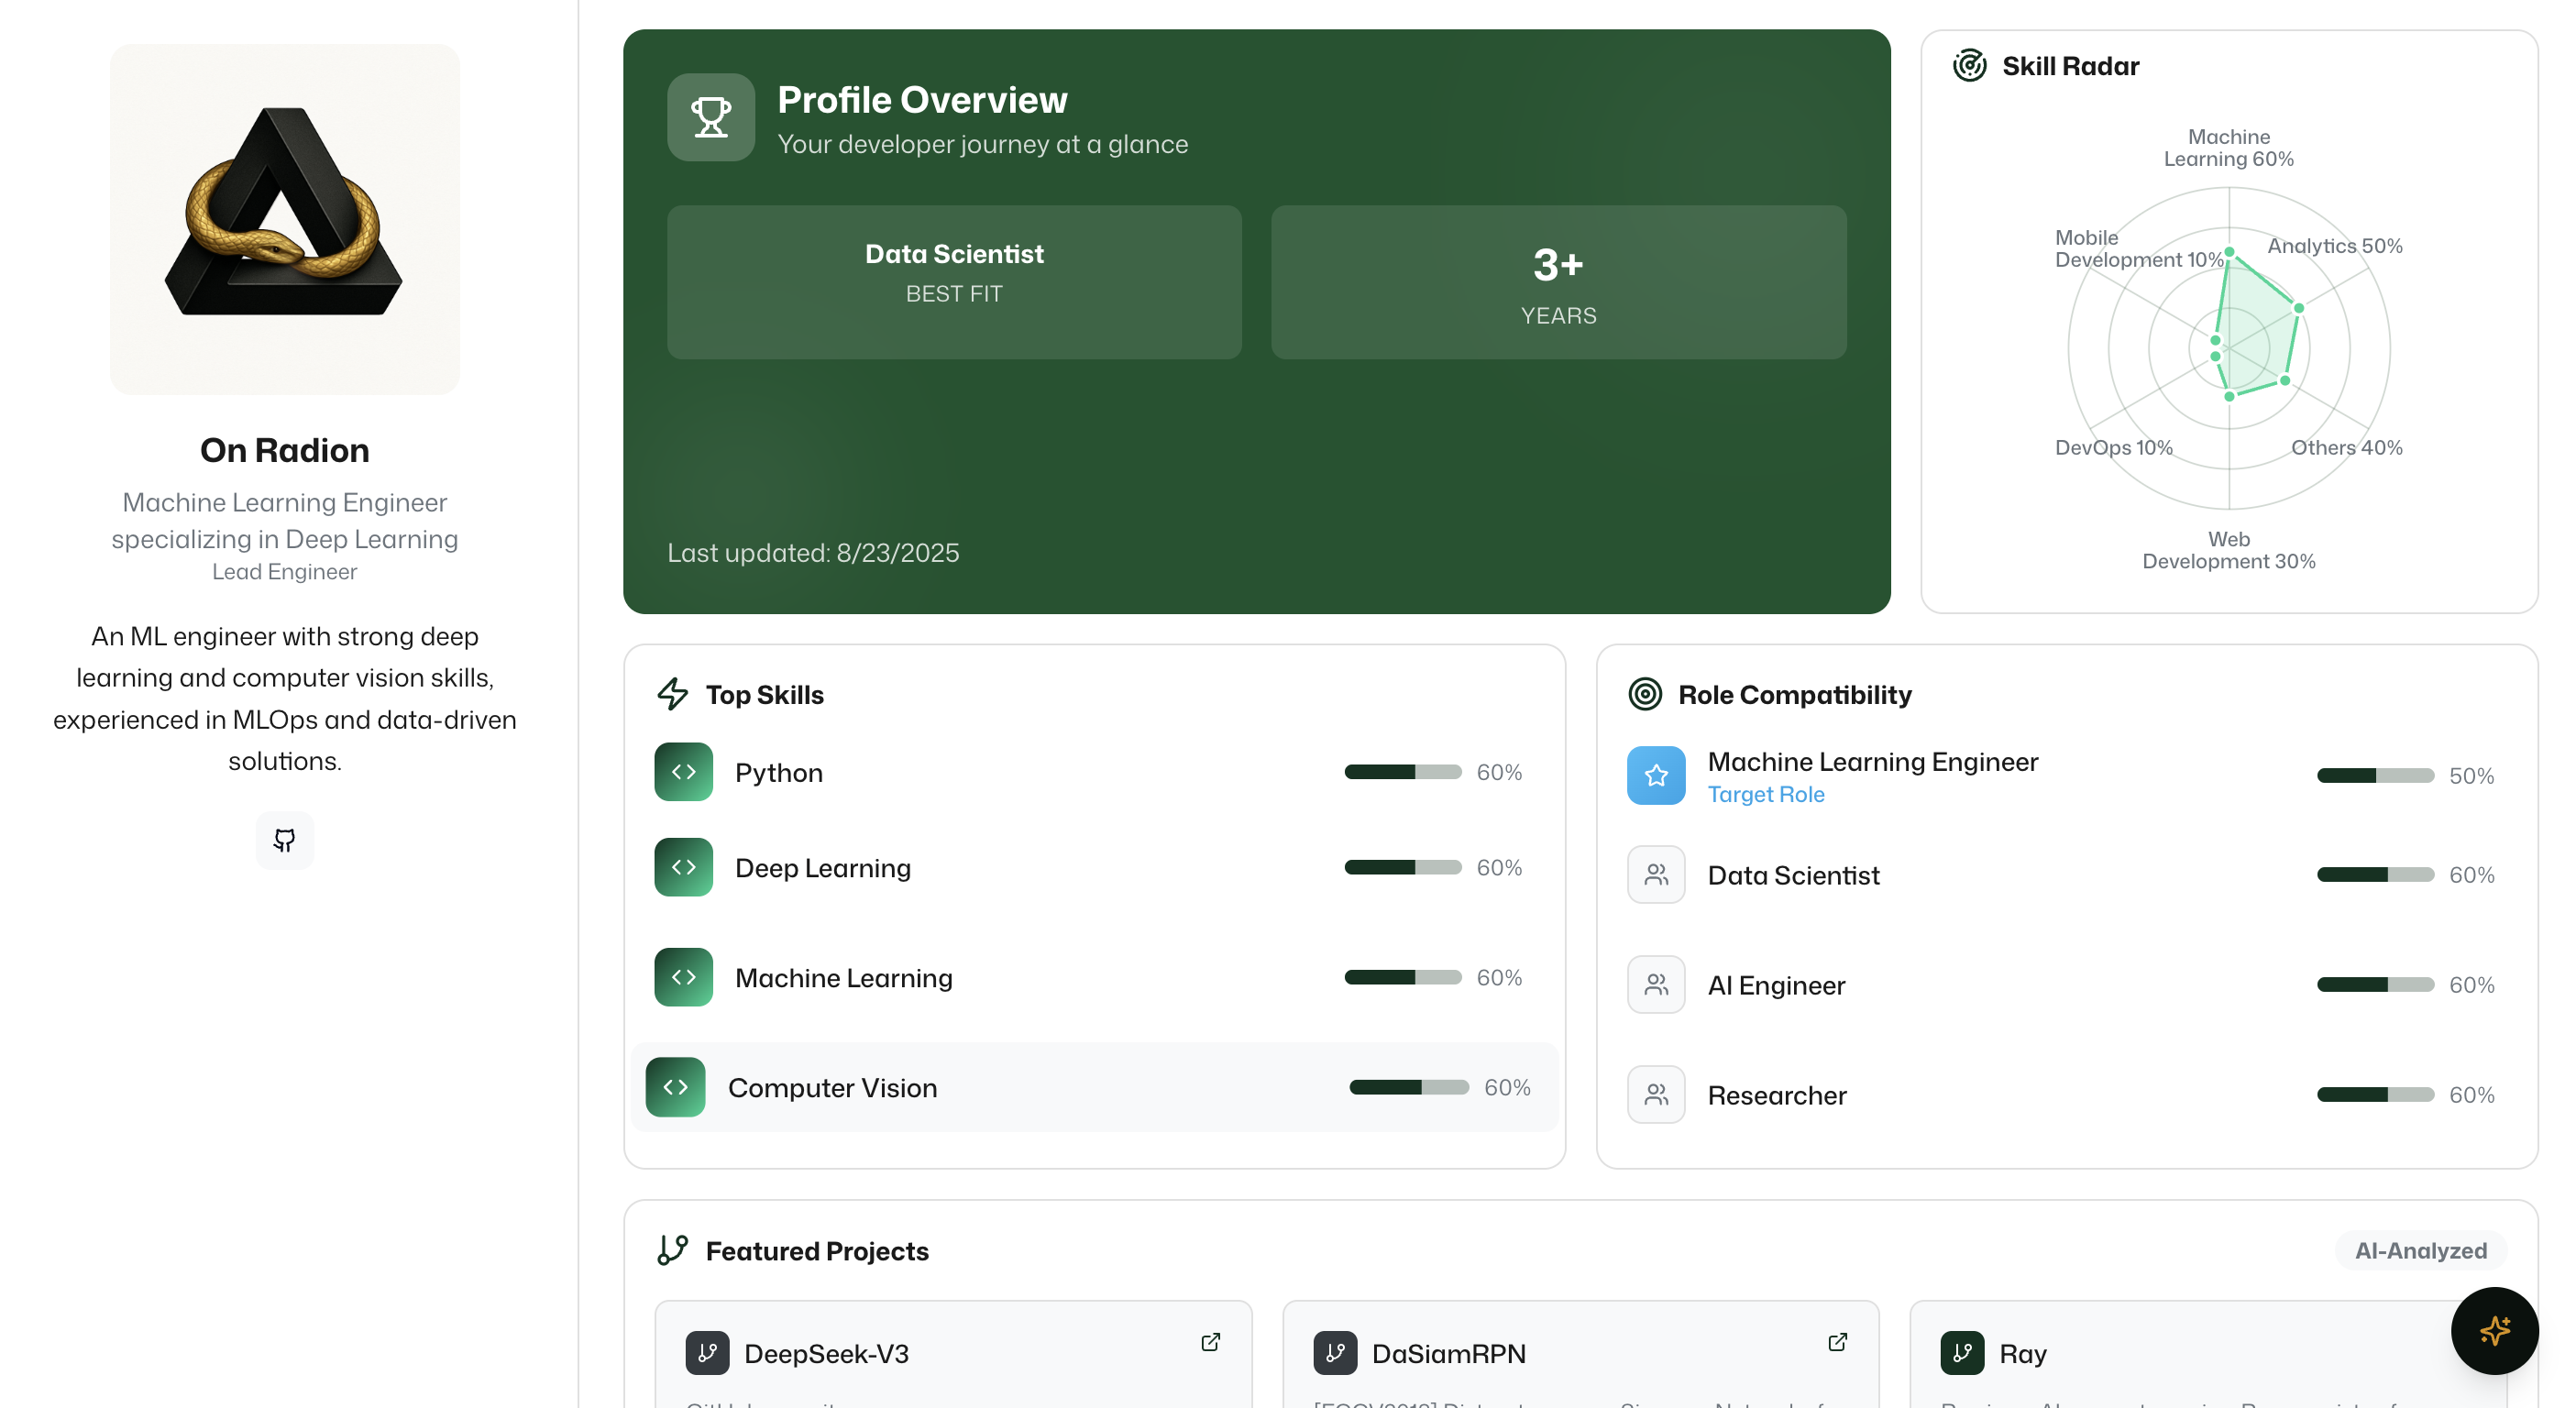Click the code icon next to Computer Vision

point(675,1087)
